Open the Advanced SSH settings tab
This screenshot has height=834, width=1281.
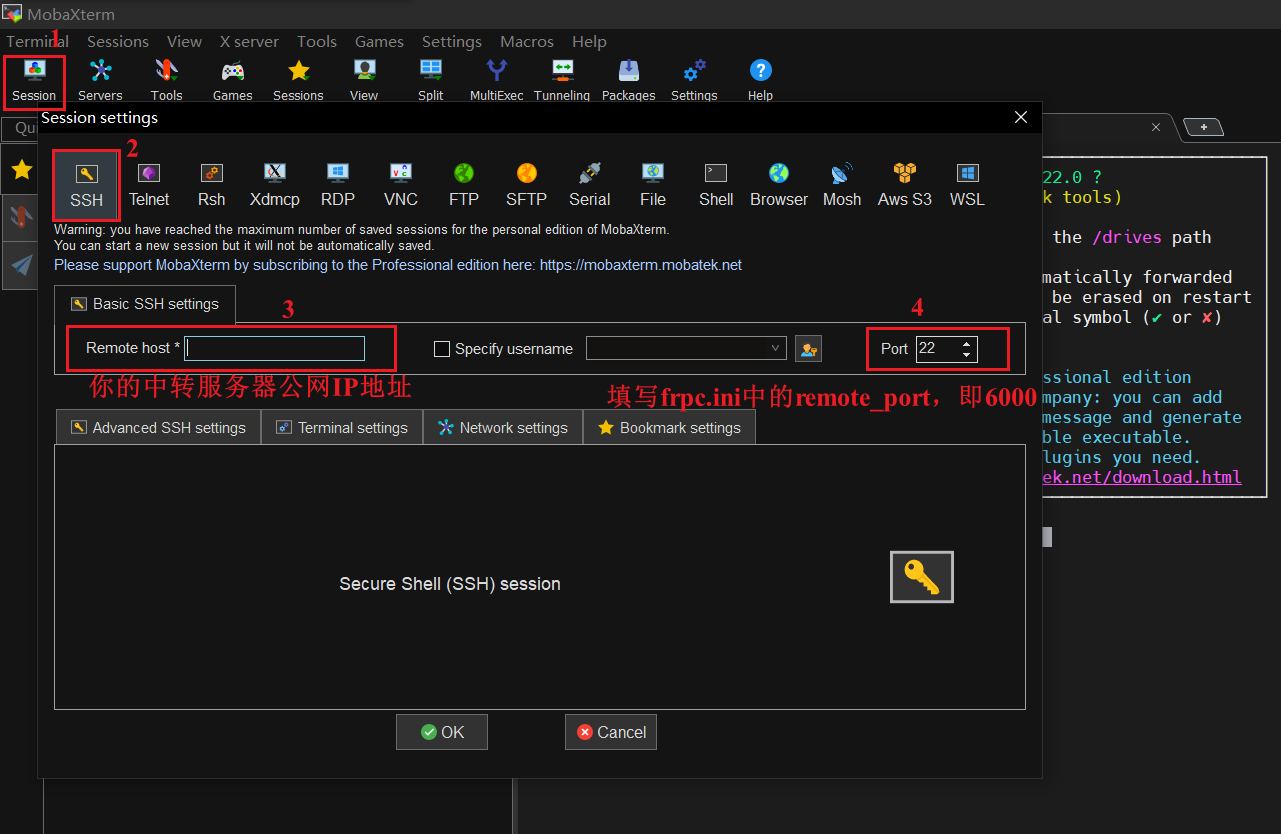click(x=158, y=427)
